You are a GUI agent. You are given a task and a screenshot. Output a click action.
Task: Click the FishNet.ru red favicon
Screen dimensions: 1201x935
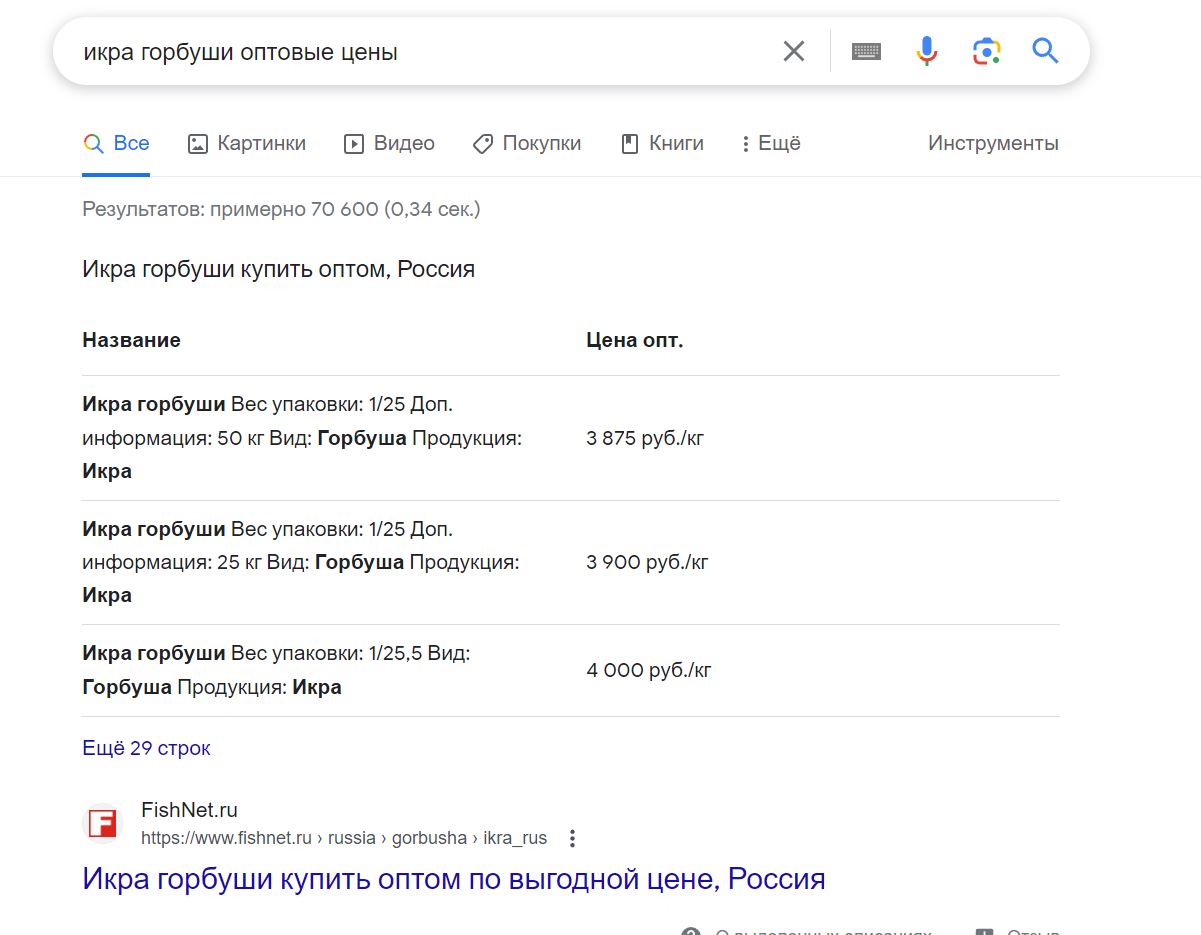102,824
